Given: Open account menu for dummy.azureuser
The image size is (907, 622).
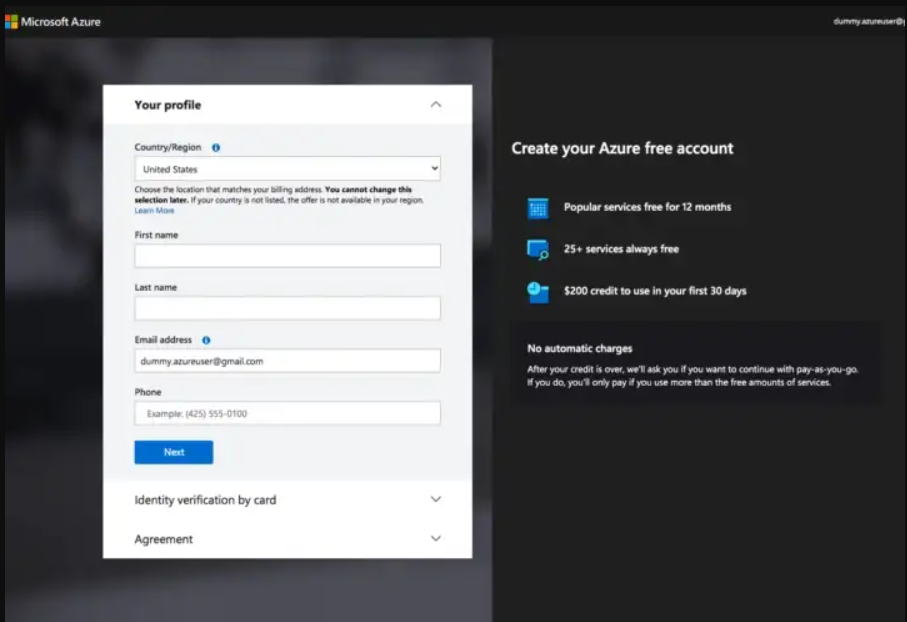Looking at the screenshot, I should pyautogui.click(x=868, y=21).
